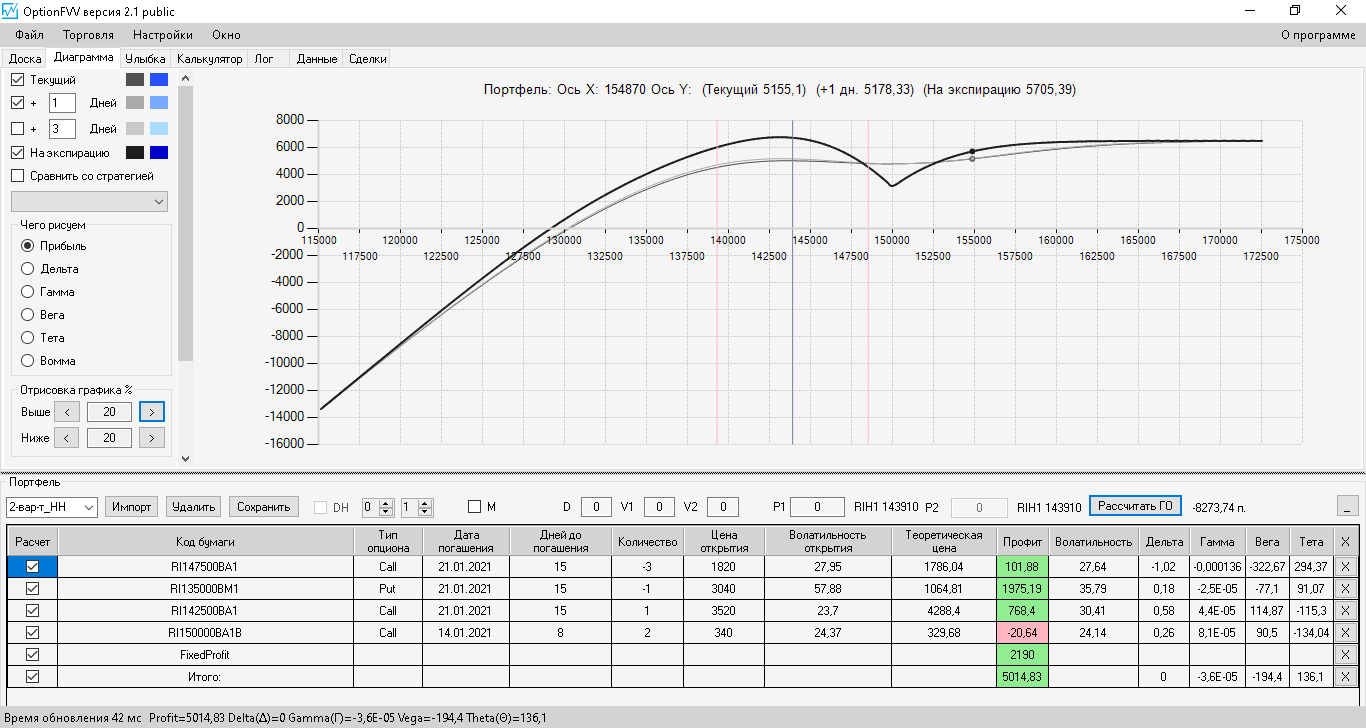Click the Рассчитать ГО button
The image size is (1366, 728).
tap(1135, 506)
